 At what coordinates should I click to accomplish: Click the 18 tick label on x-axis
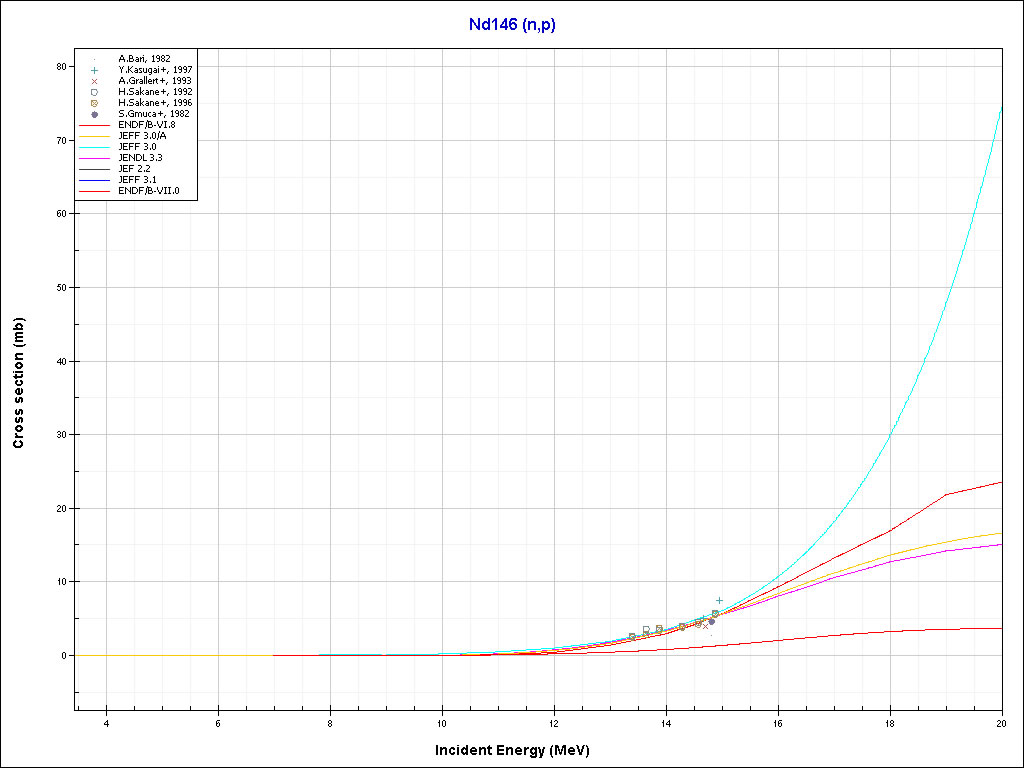tap(889, 724)
